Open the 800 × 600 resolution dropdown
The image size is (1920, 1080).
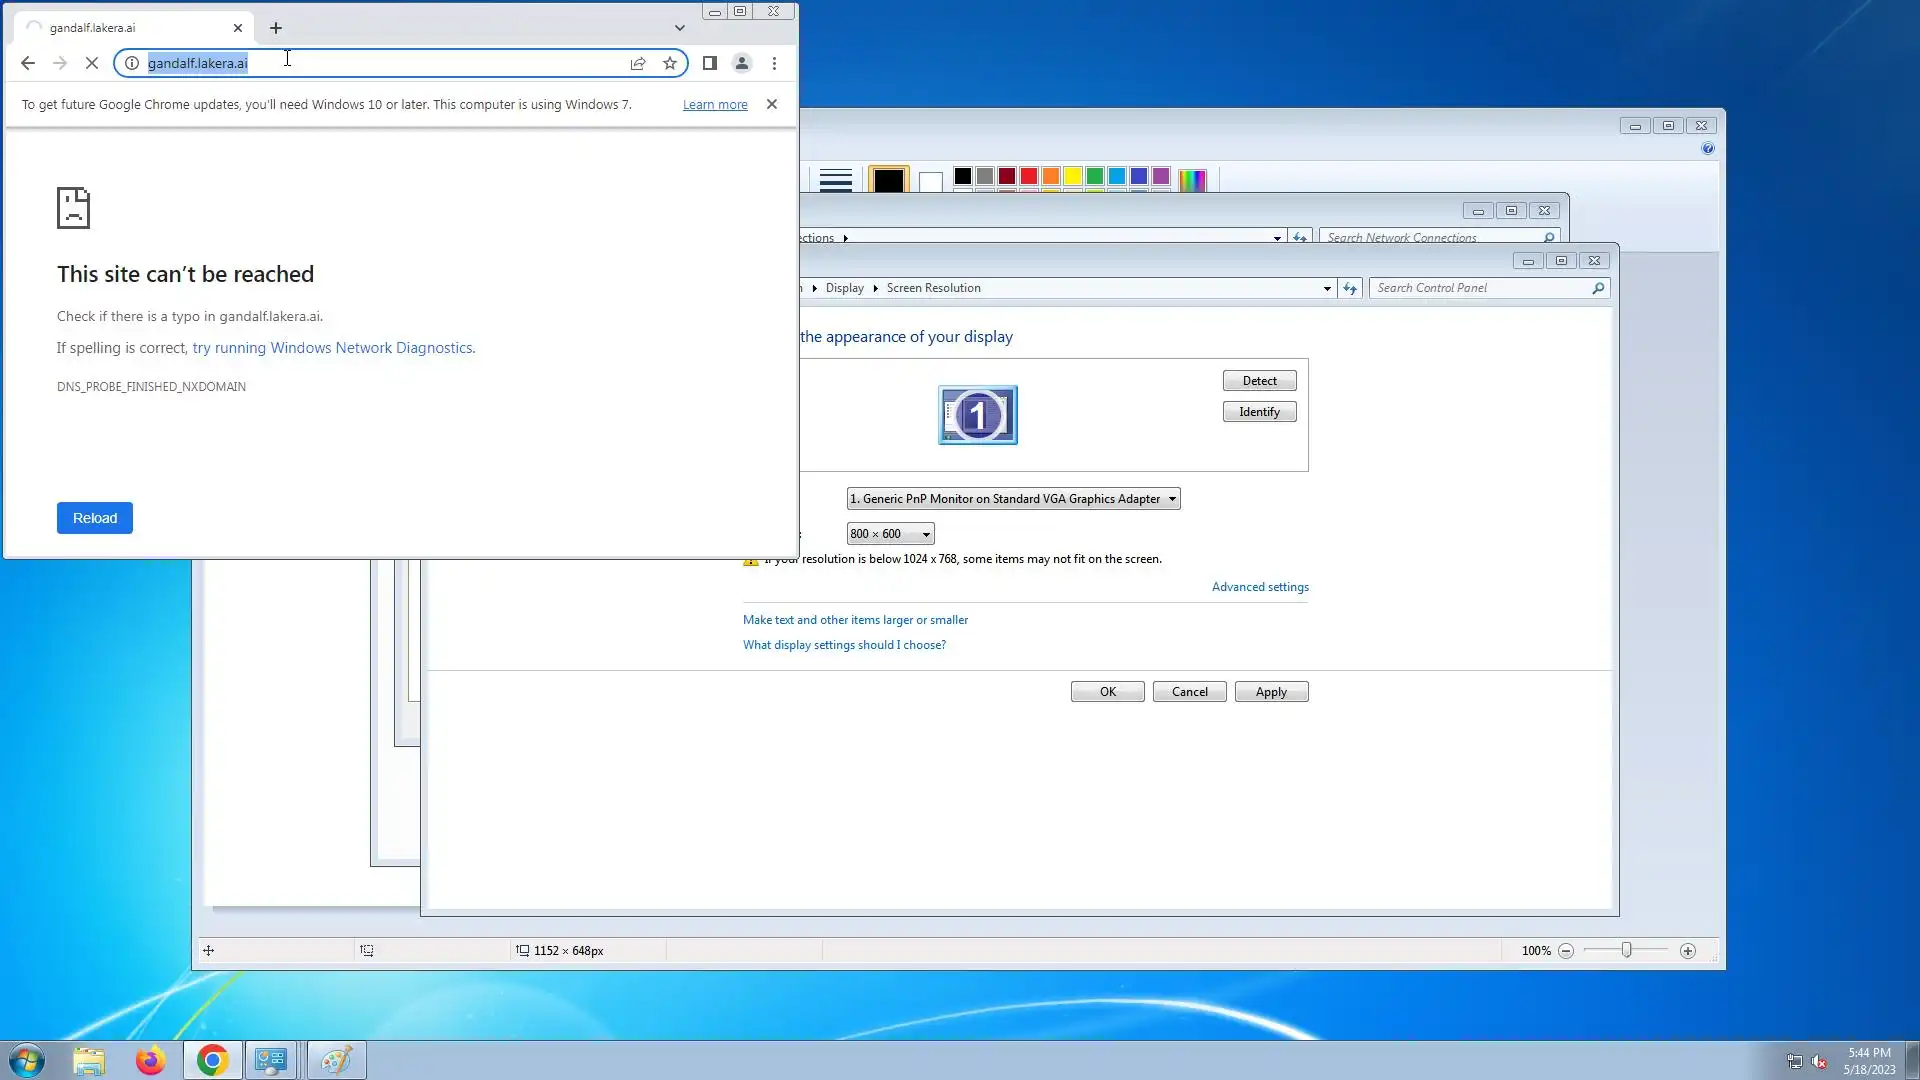pos(890,534)
